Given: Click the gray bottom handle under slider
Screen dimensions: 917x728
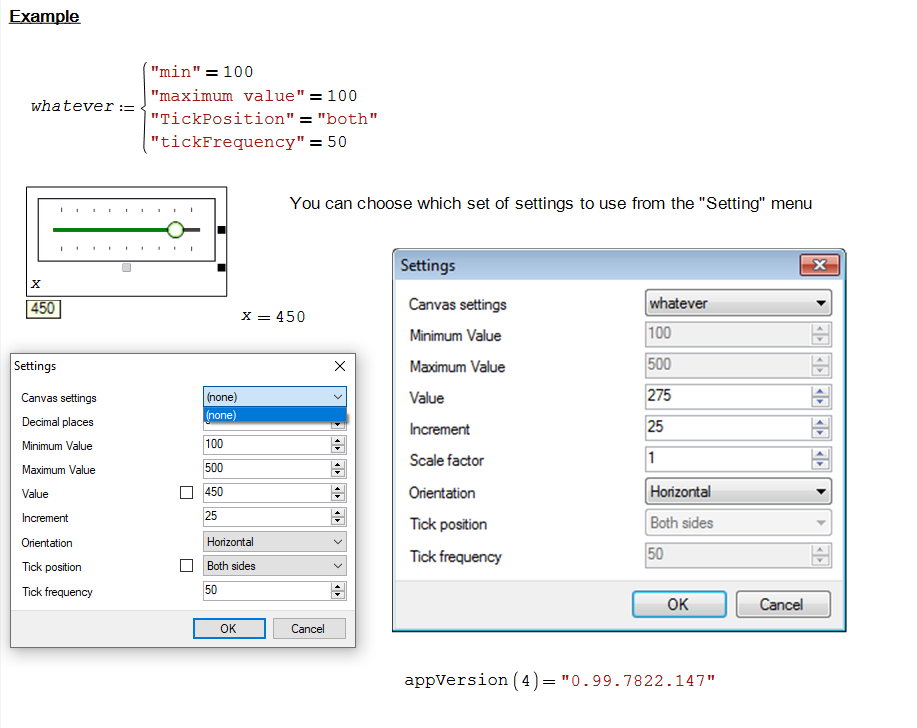Looking at the screenshot, I should 126,267.
